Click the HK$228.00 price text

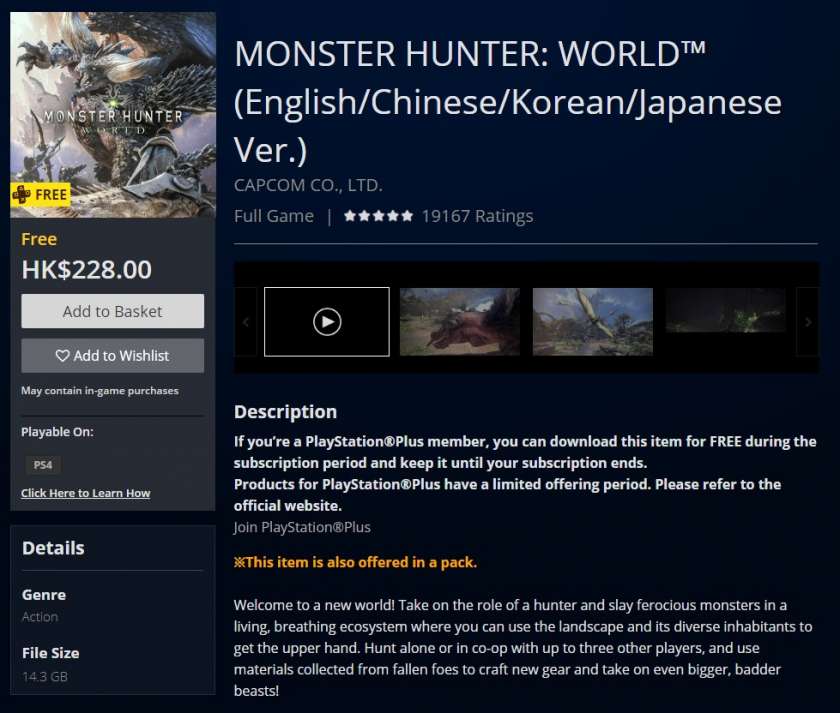pyautogui.click(x=87, y=269)
